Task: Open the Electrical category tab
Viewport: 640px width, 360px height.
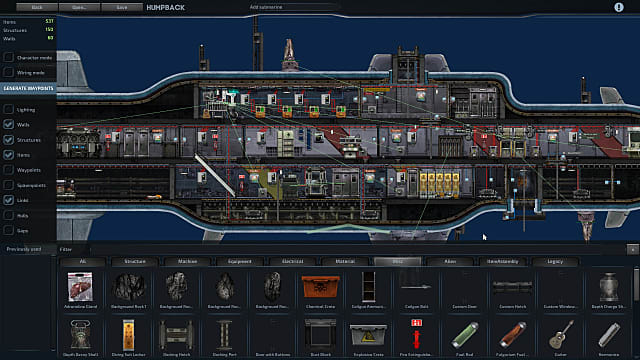Action: click(293, 261)
